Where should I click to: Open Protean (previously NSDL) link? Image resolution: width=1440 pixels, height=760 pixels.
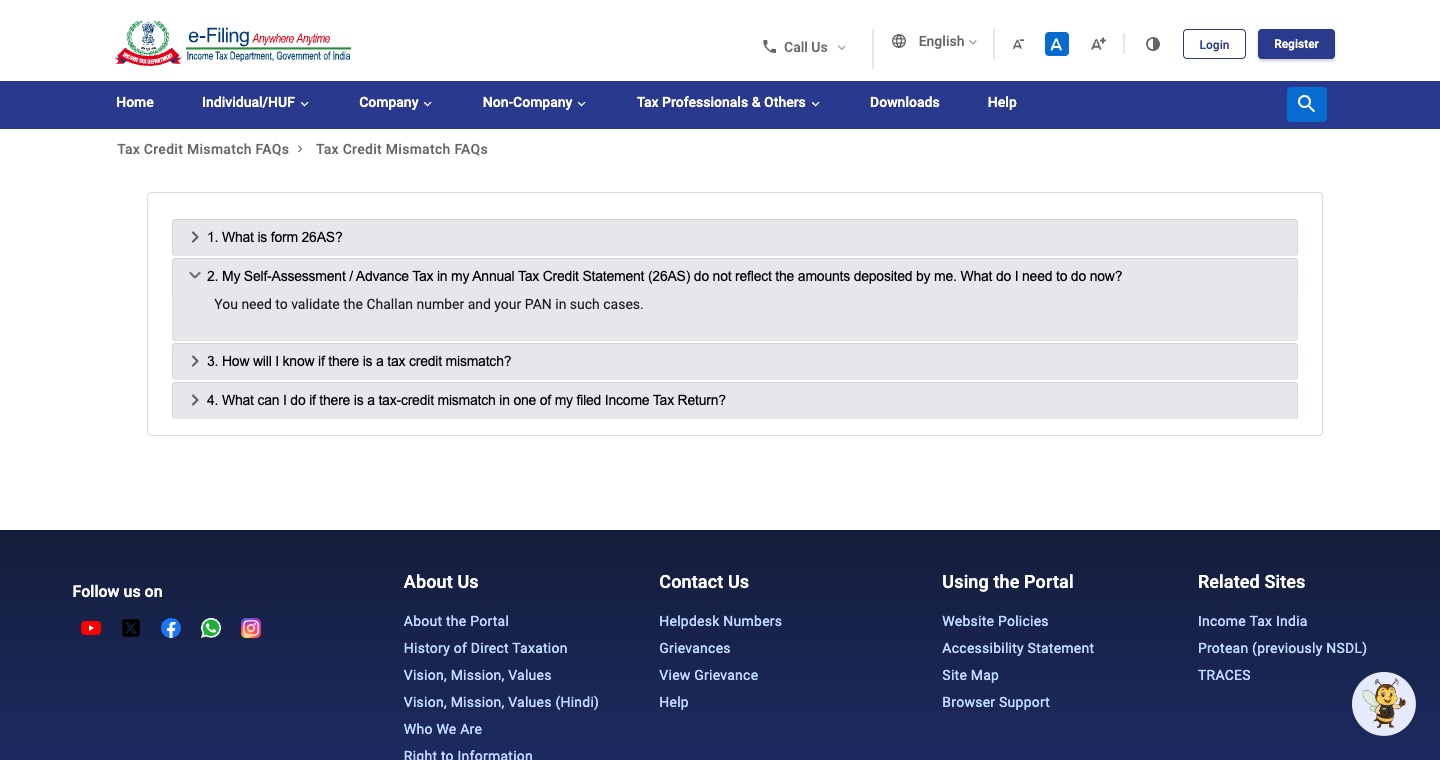(1282, 648)
